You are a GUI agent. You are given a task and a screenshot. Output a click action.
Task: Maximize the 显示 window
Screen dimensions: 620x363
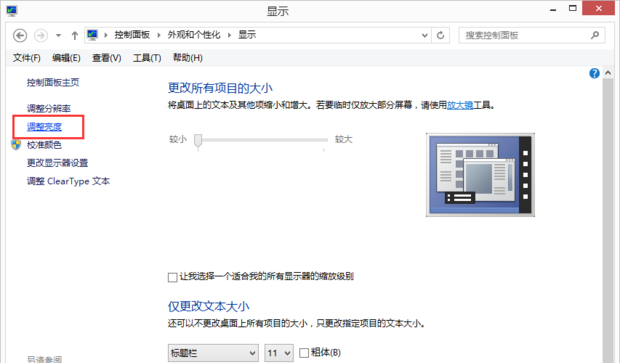point(573,9)
